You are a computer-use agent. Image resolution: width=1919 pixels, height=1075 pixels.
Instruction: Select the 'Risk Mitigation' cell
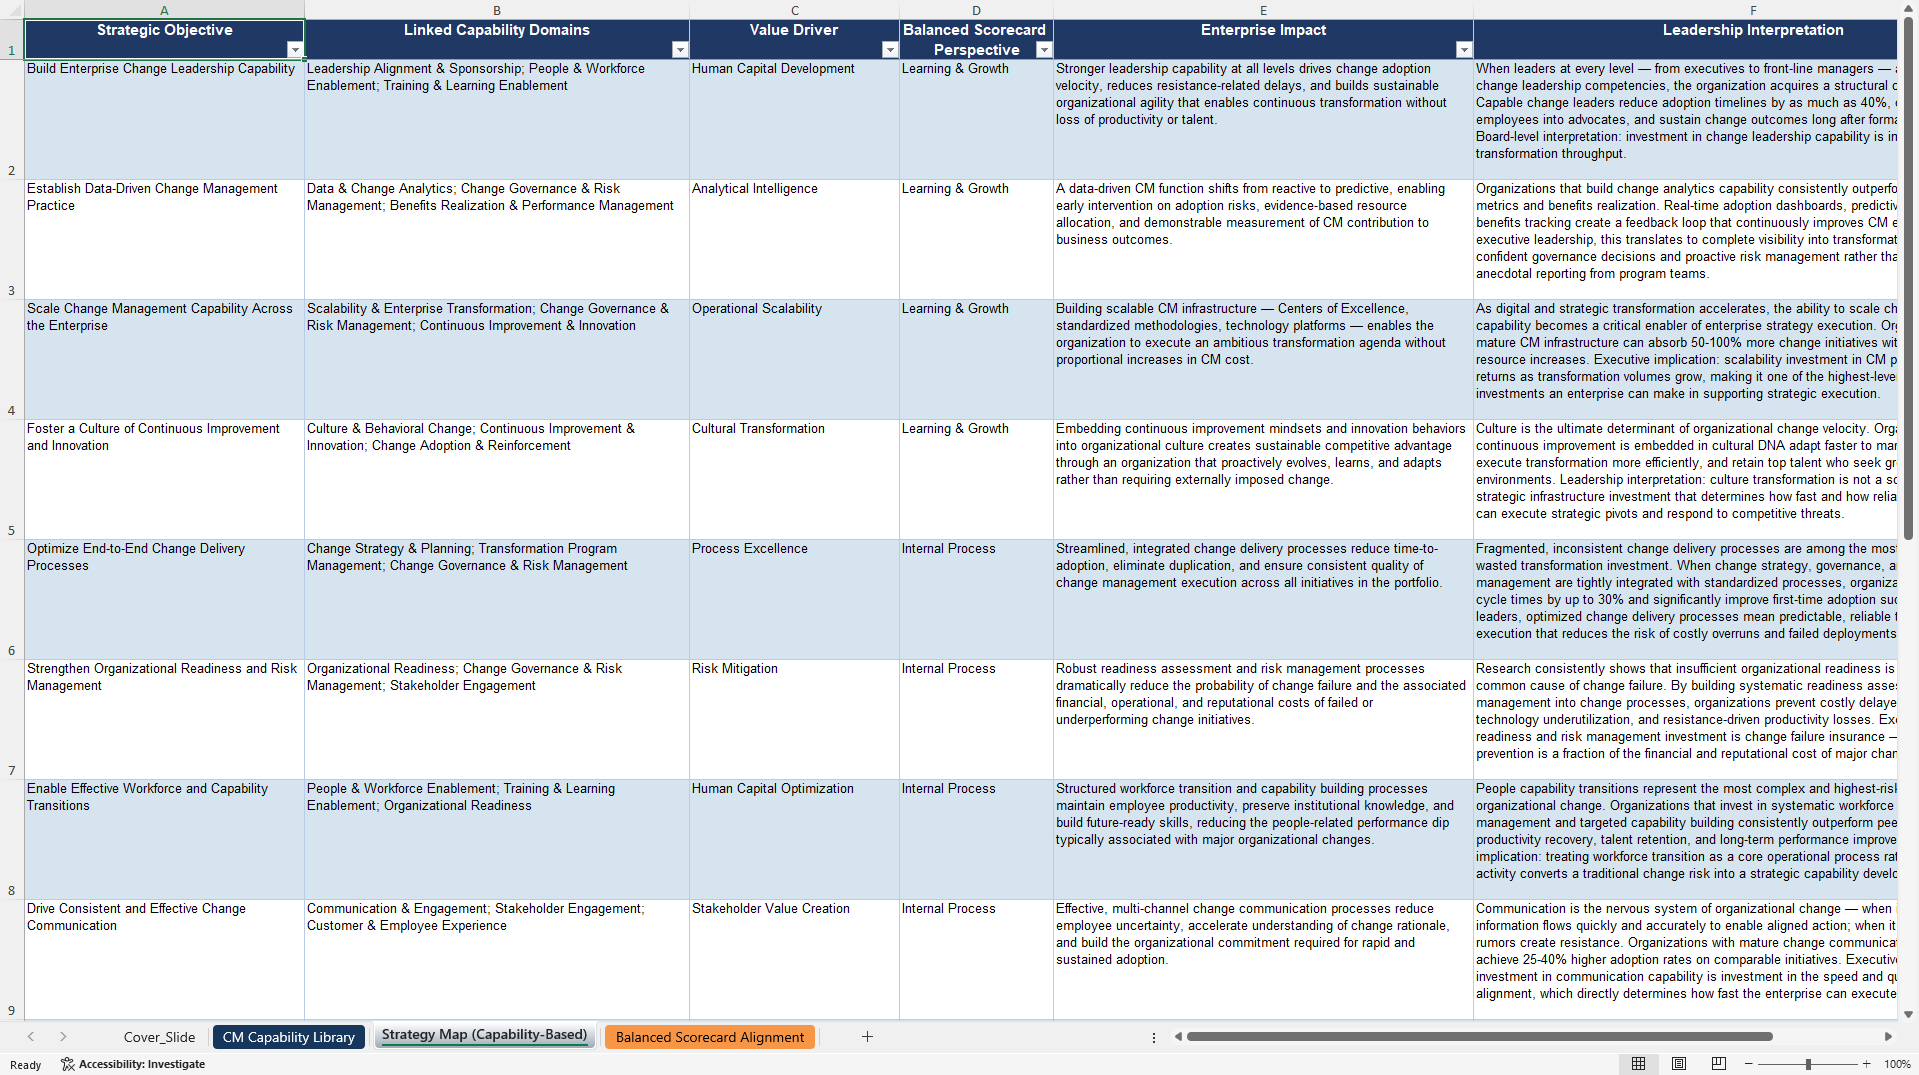click(x=794, y=720)
